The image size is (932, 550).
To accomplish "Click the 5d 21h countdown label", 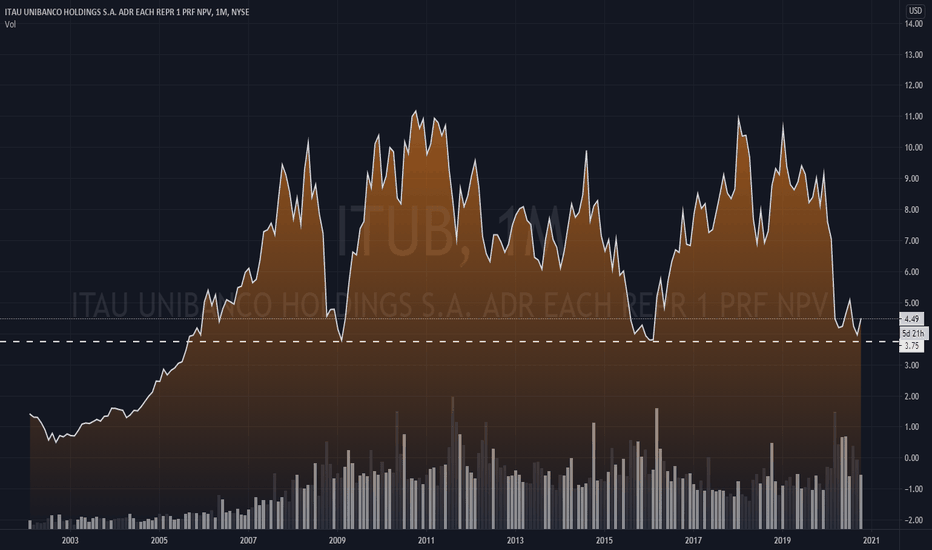I will tap(913, 333).
